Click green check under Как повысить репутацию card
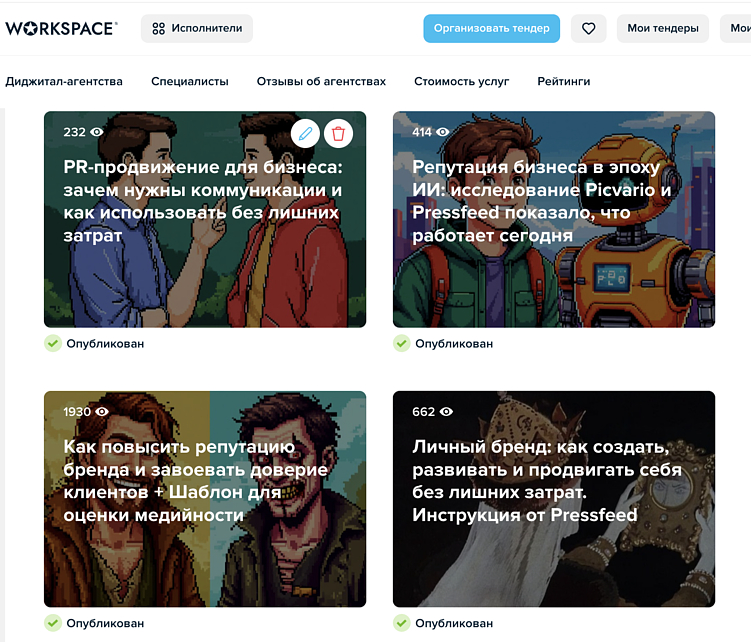The height and width of the screenshot is (642, 751). click(x=53, y=623)
